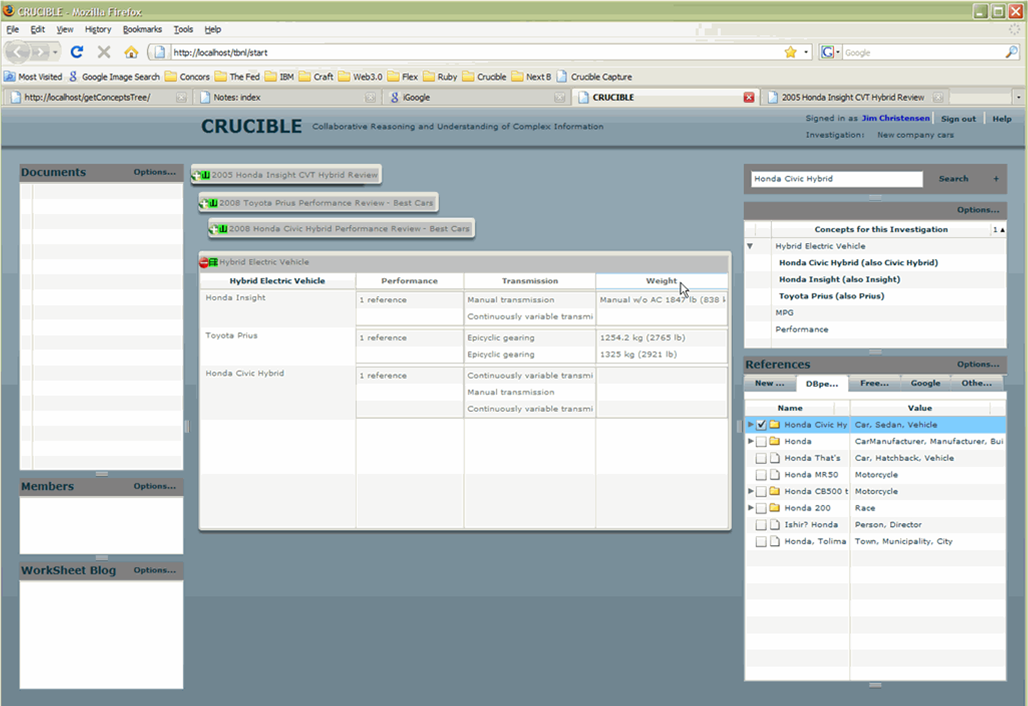
Task: Check the Honda That's reference checkbox
Action: tap(761, 458)
